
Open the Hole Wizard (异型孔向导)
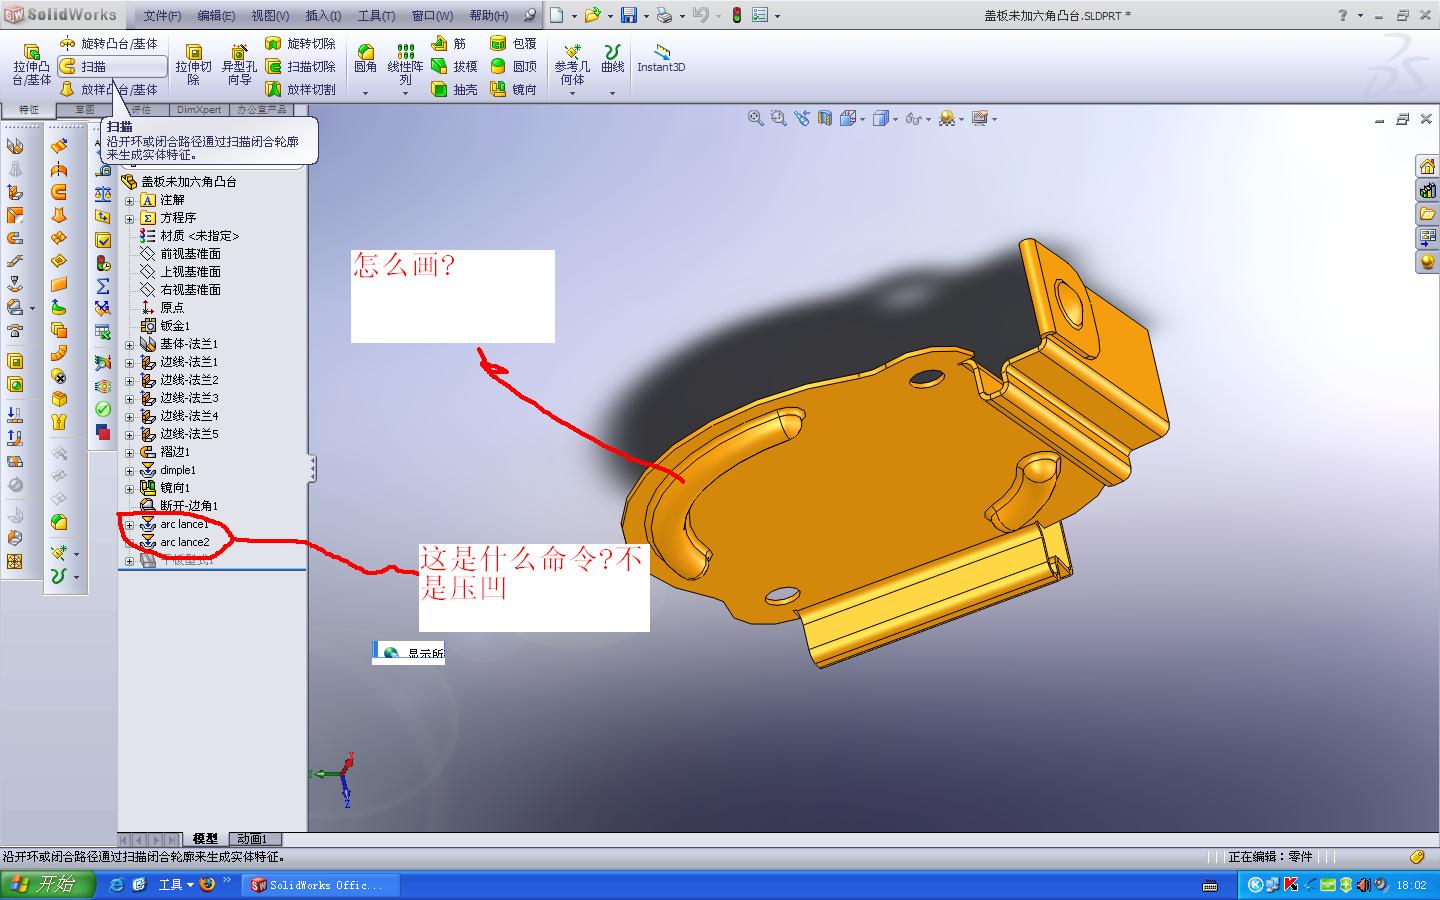(x=239, y=65)
